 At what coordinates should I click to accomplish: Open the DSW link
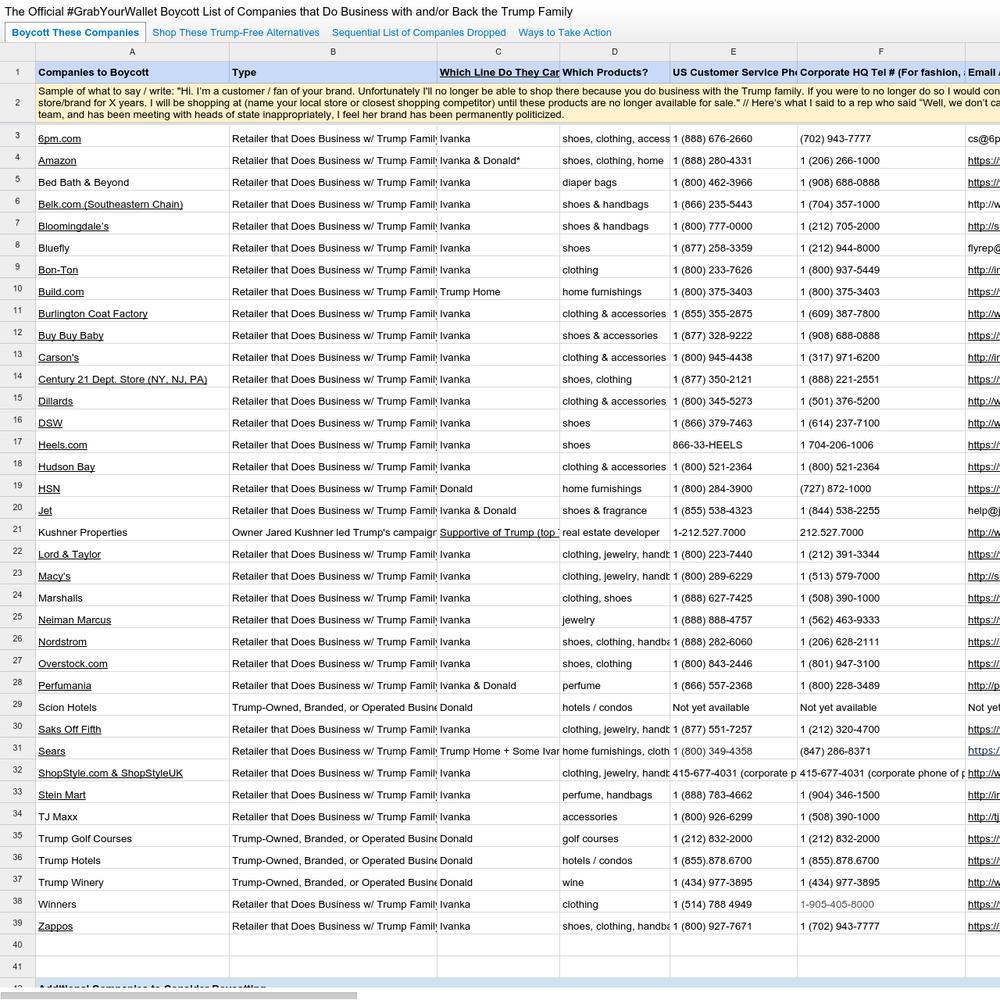click(50, 423)
